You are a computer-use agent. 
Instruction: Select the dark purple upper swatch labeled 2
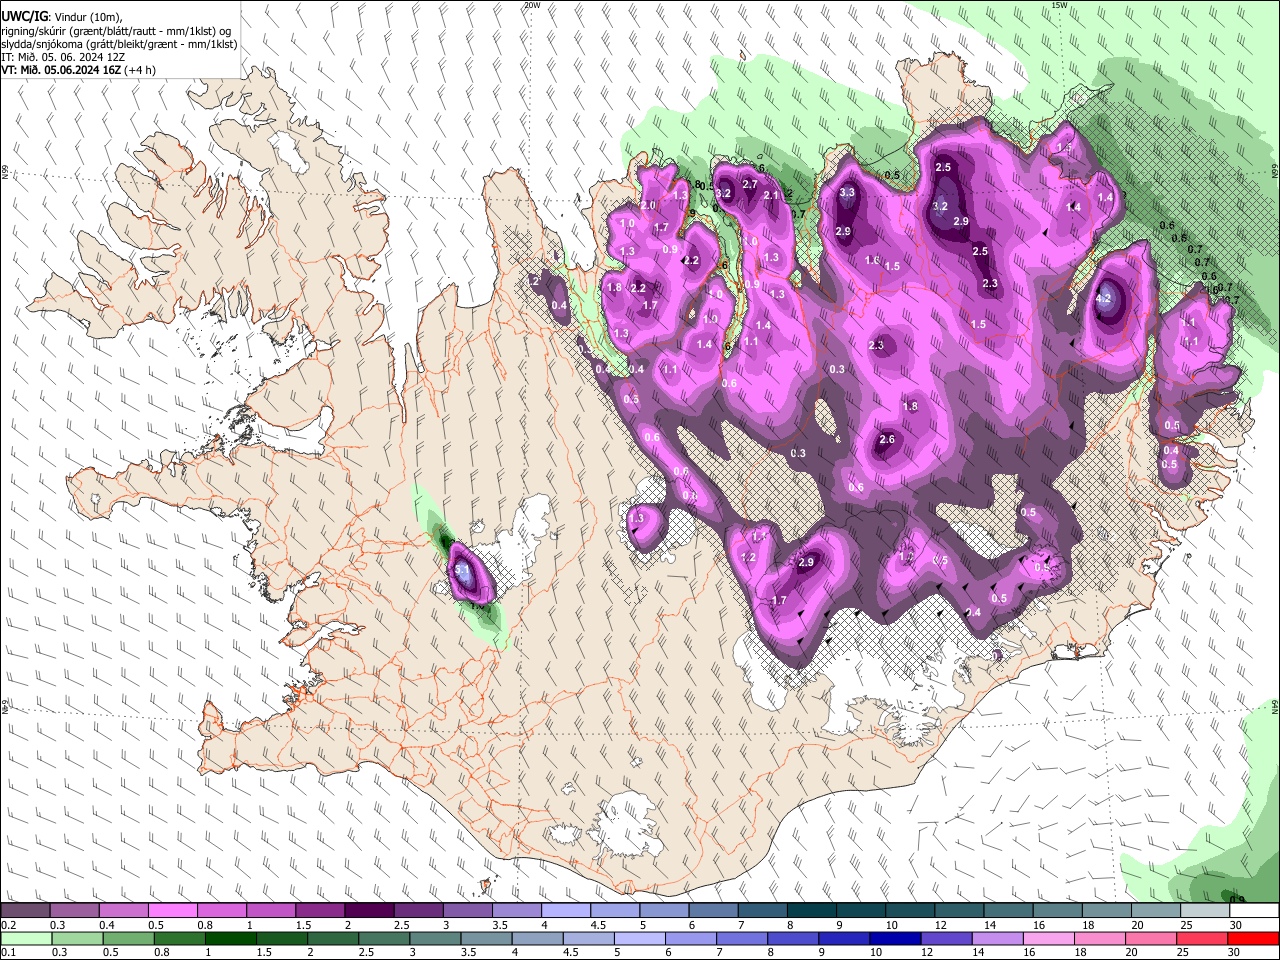(369, 910)
